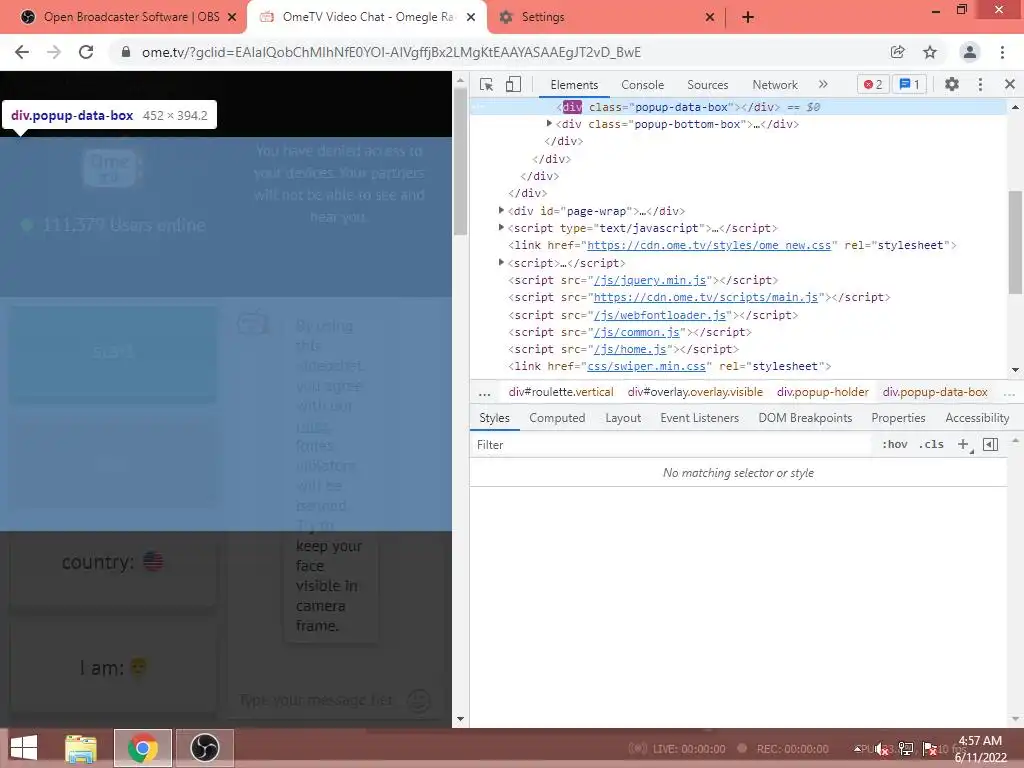Expand the popup-bottom-box div node
Viewport: 1024px width, 768px height.
(549, 123)
